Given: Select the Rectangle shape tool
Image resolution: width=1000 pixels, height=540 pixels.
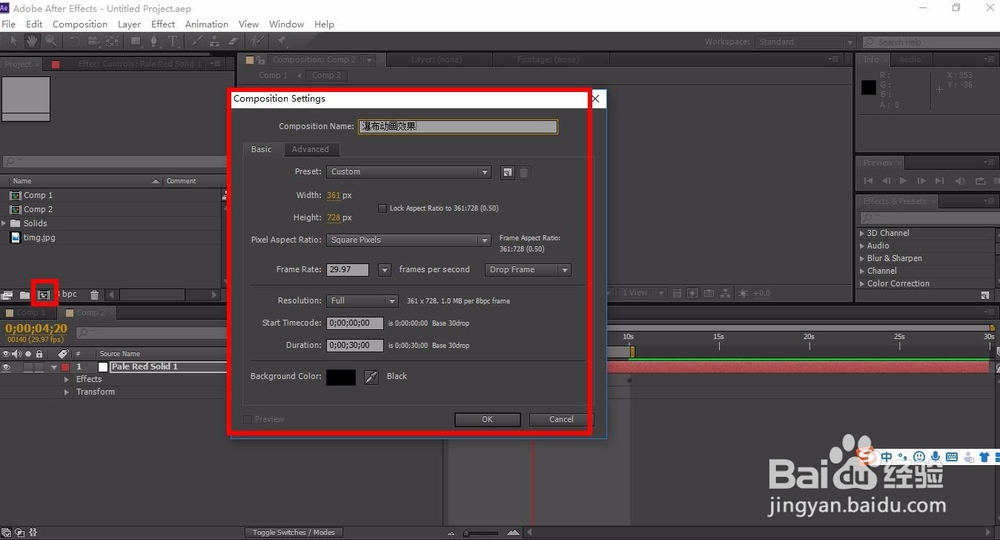Looking at the screenshot, I should pyautogui.click(x=135, y=41).
